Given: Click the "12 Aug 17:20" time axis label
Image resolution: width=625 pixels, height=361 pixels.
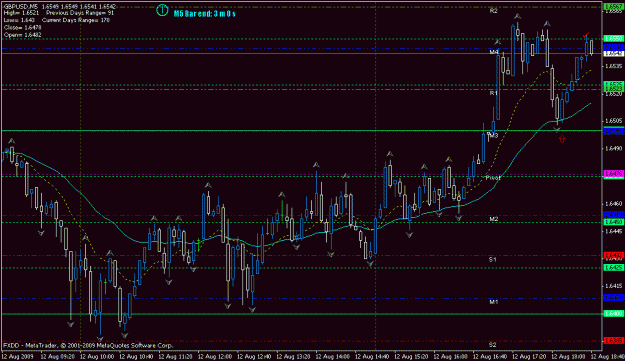Looking at the screenshot, I should click(x=529, y=356).
